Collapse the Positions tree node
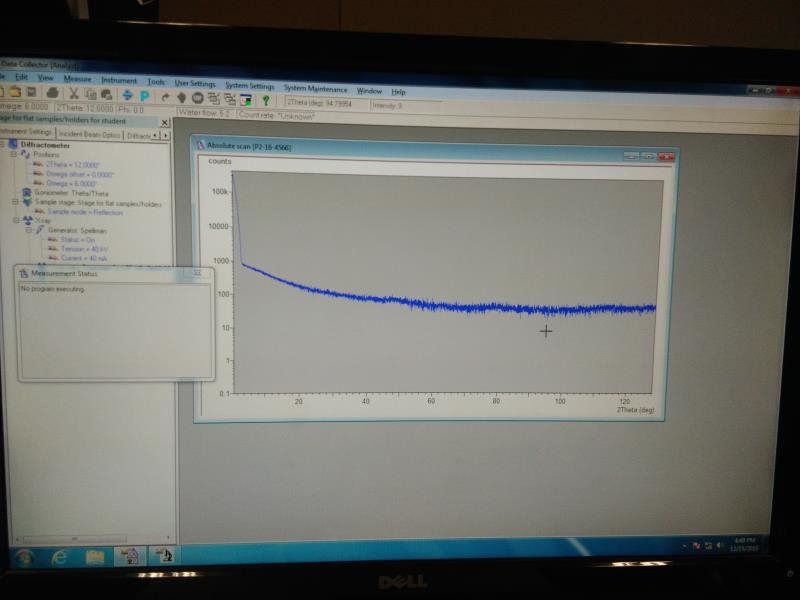This screenshot has height=600, width=800. 14,155
